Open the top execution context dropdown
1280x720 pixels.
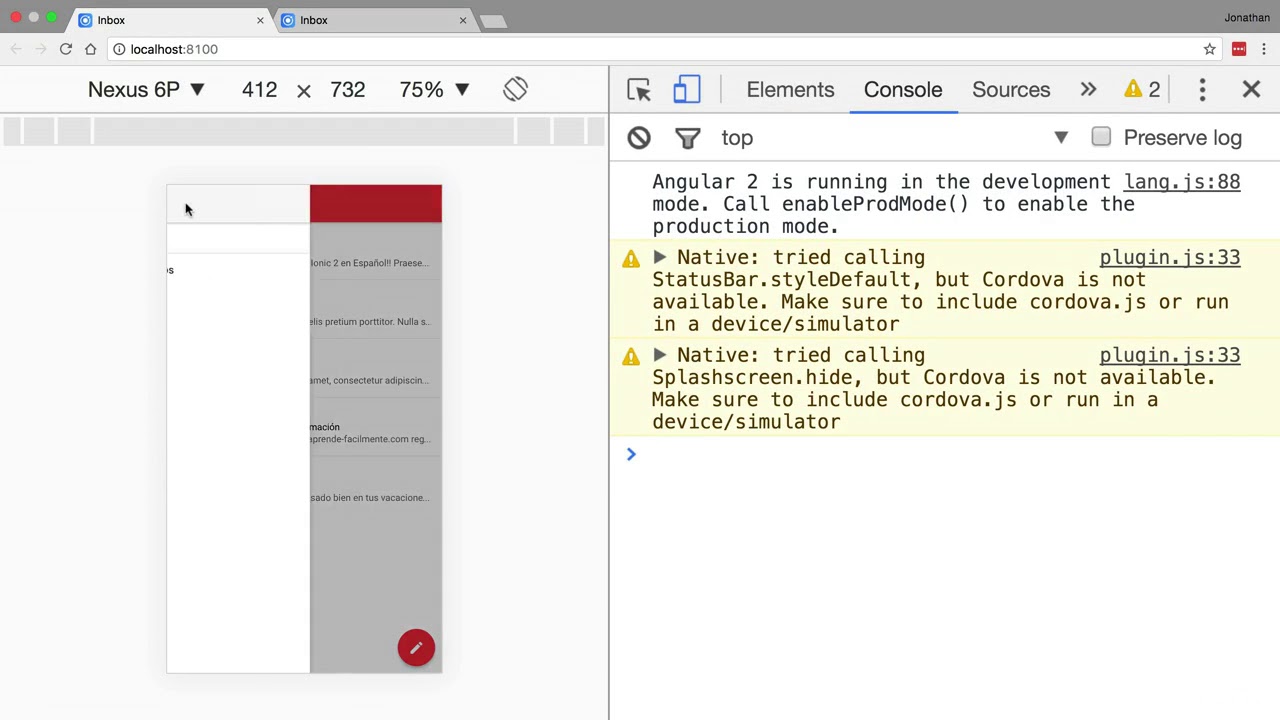(895, 138)
